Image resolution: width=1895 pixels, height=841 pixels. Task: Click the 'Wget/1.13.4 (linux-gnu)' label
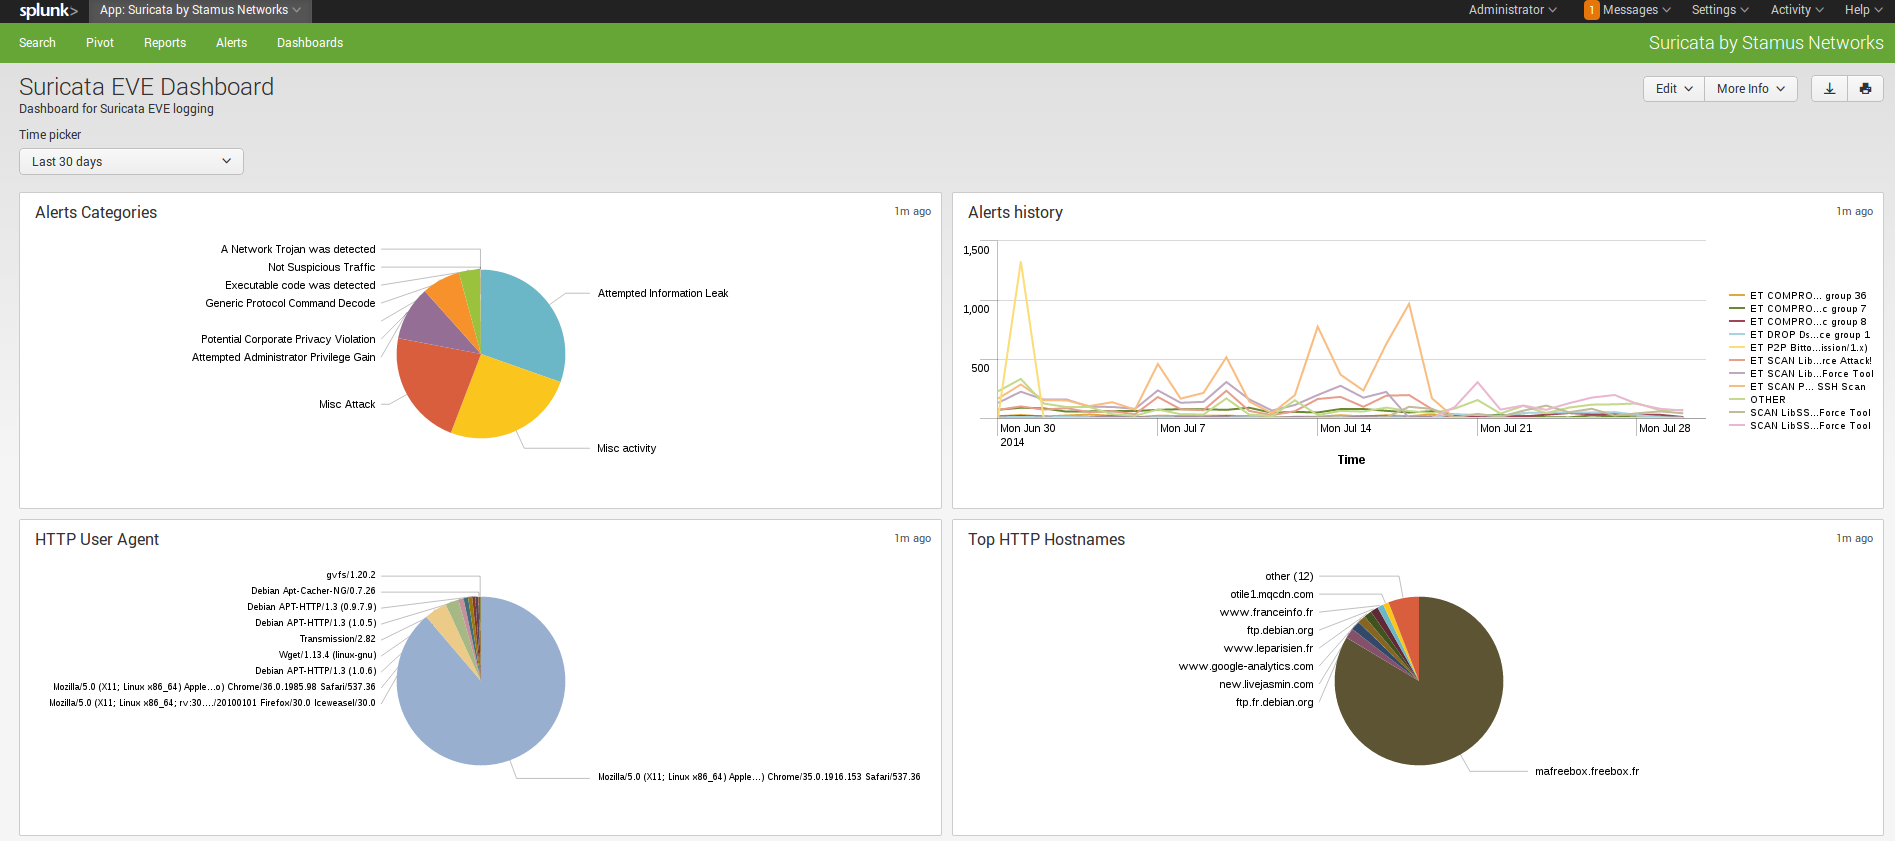click(x=327, y=655)
